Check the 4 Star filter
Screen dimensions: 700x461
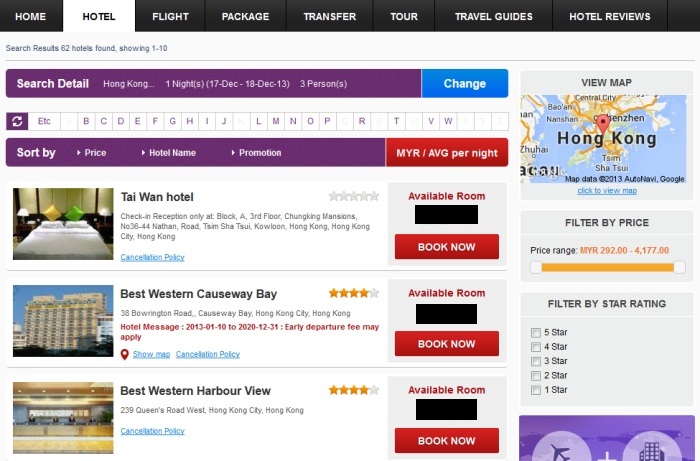pyautogui.click(x=536, y=347)
